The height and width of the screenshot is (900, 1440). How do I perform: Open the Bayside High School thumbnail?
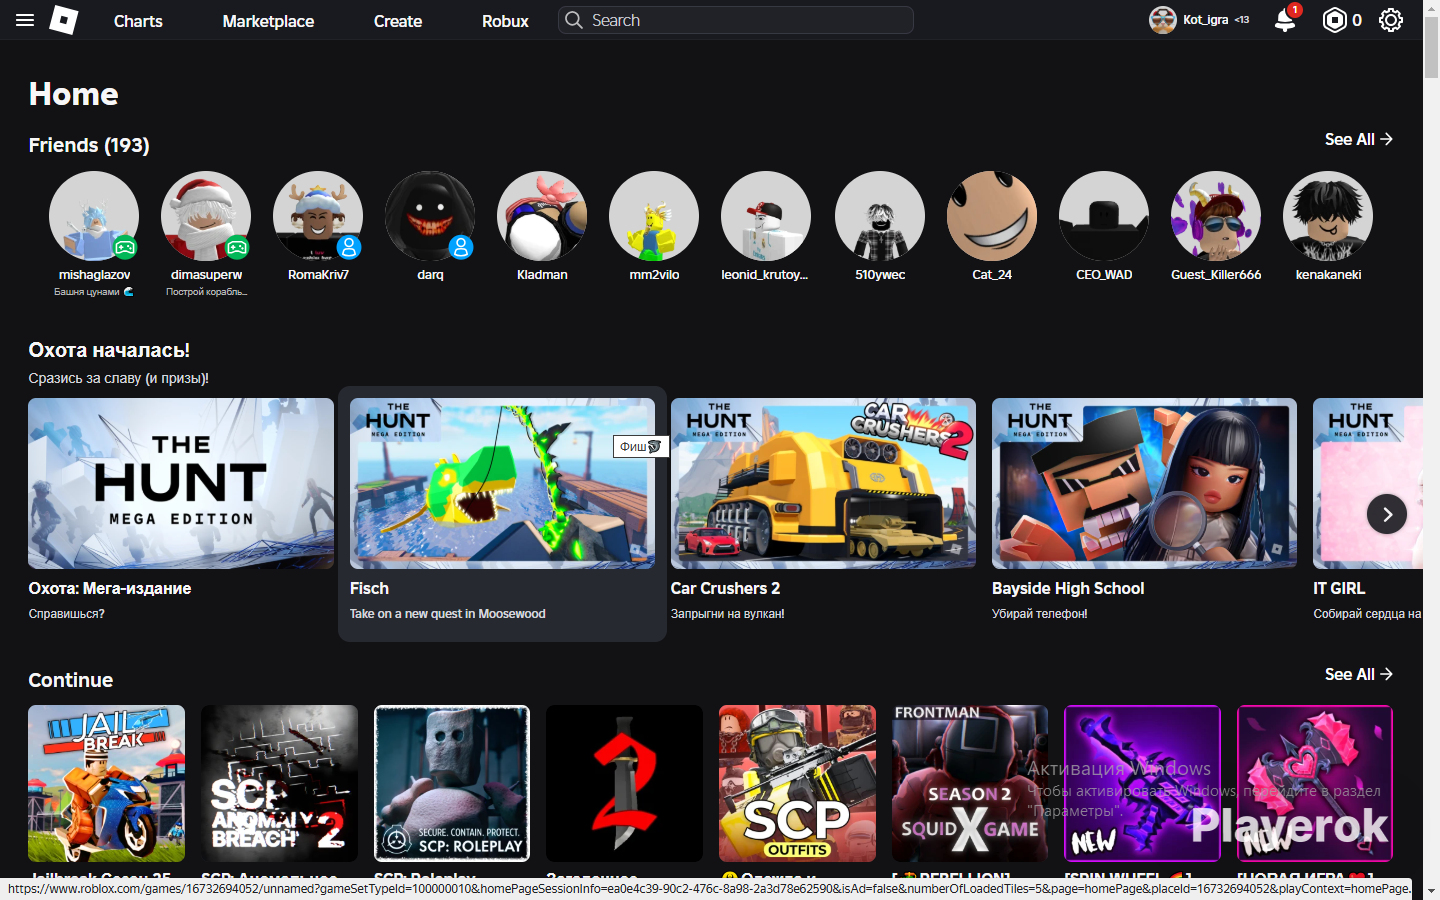tap(1144, 483)
